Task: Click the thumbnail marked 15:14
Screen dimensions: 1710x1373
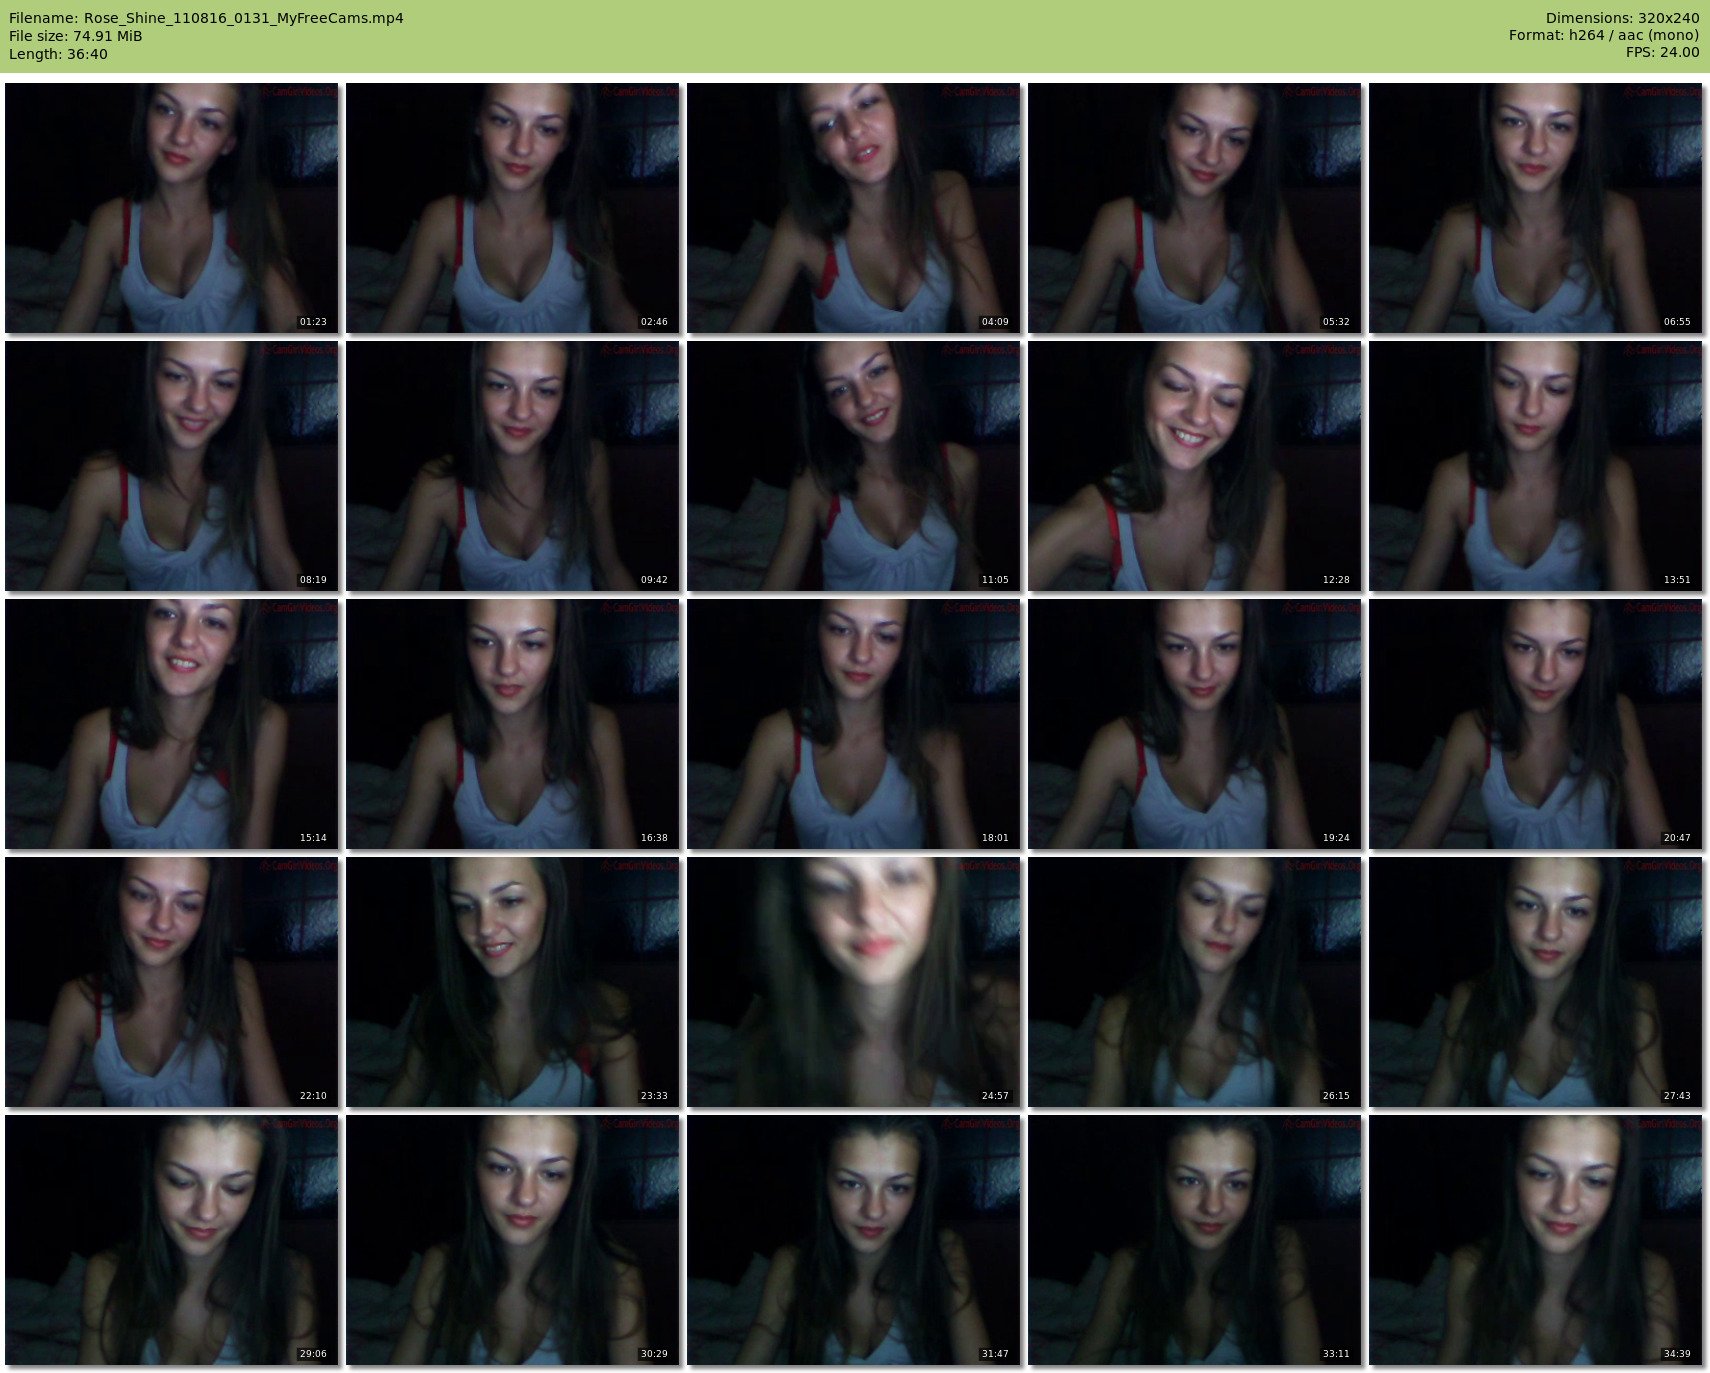Action: pyautogui.click(x=171, y=723)
